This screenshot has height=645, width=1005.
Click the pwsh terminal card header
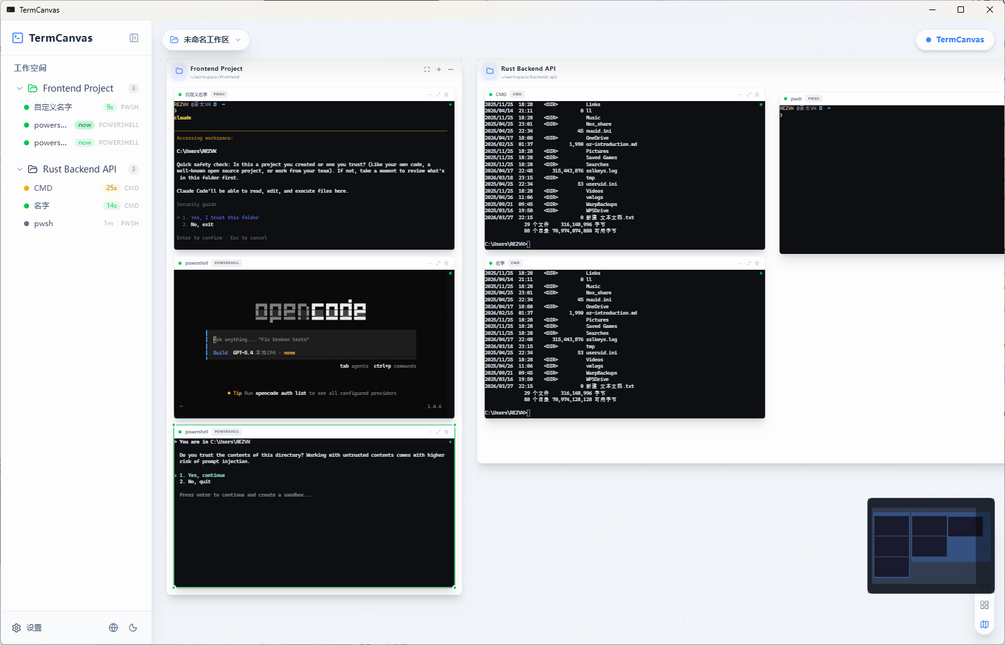click(892, 99)
